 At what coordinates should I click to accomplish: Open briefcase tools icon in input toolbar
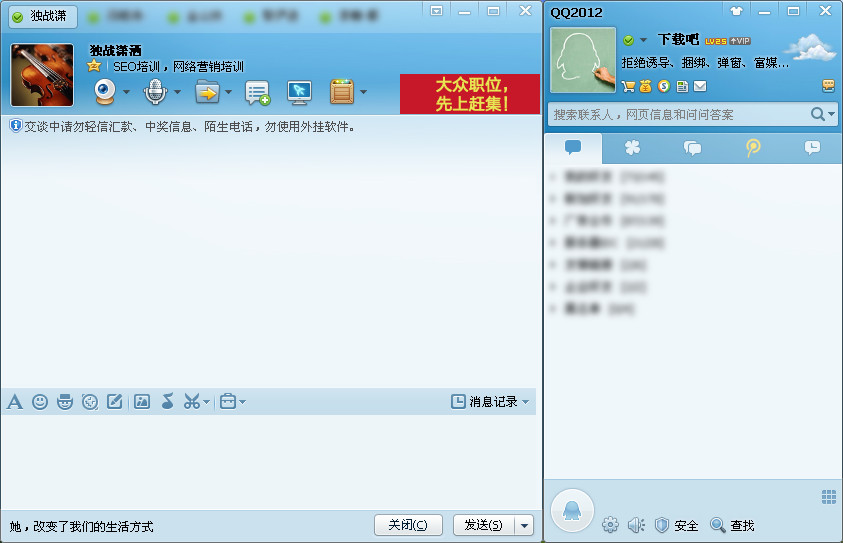(228, 402)
